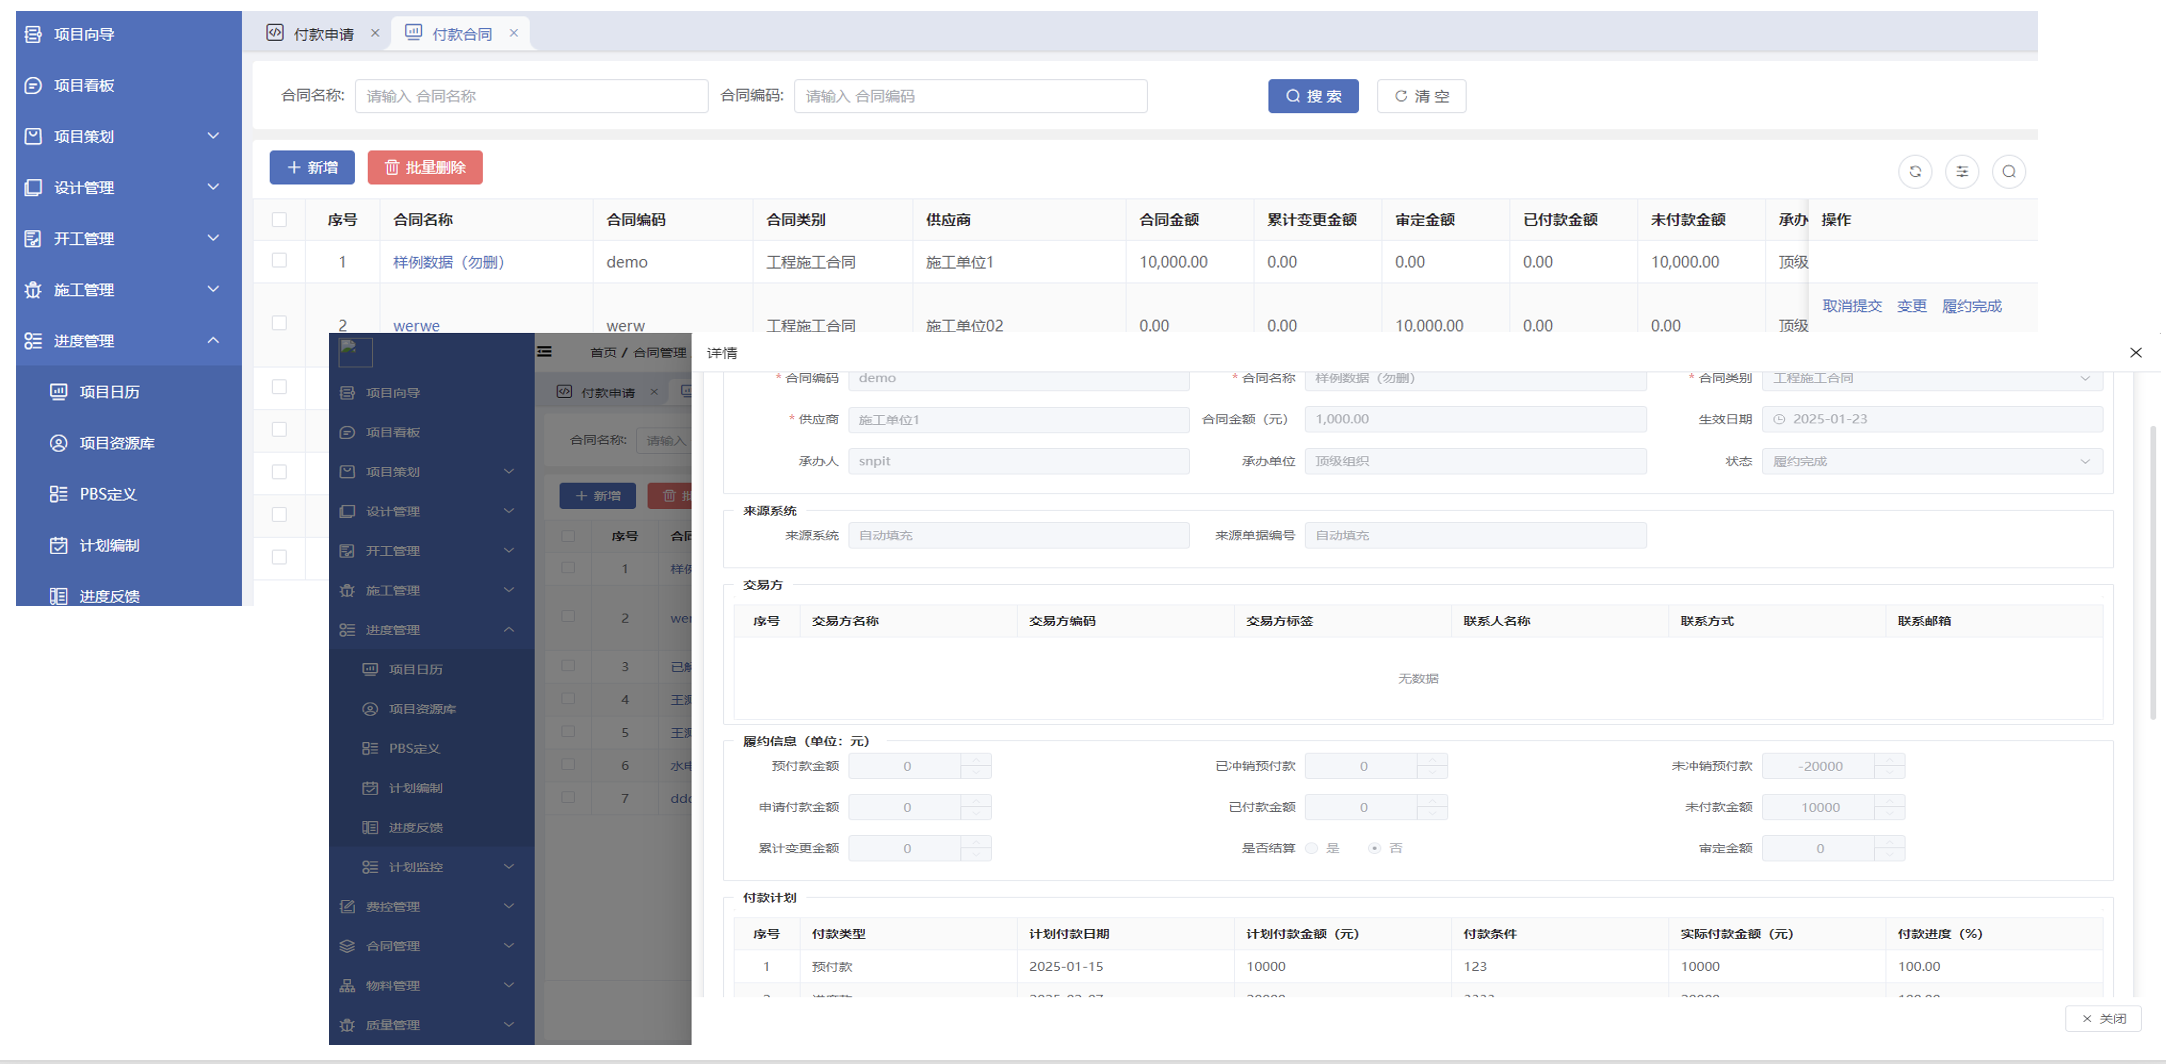Click the blue 搜索 button
Viewport: 2166px width, 1064px height.
[1312, 96]
